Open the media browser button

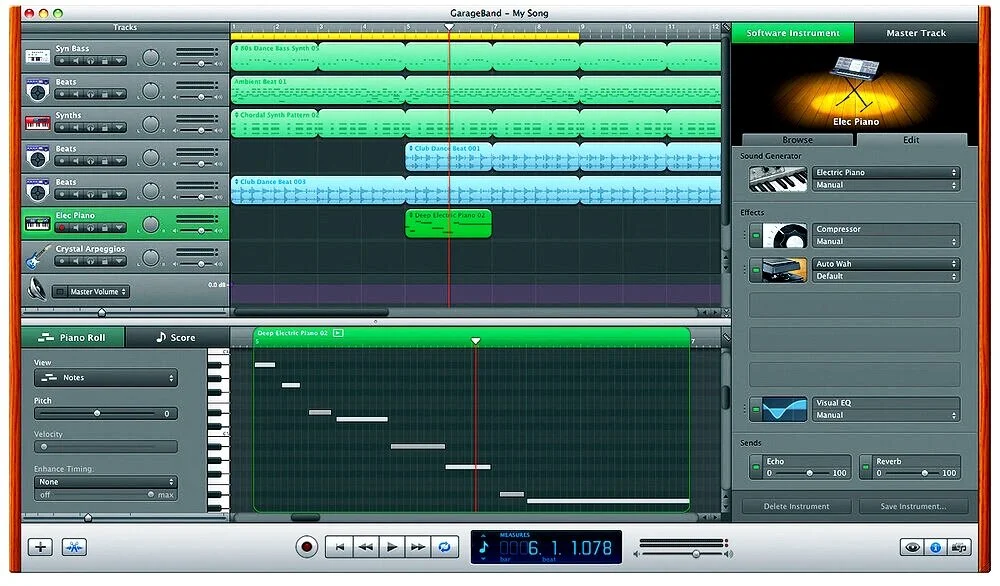click(x=959, y=547)
